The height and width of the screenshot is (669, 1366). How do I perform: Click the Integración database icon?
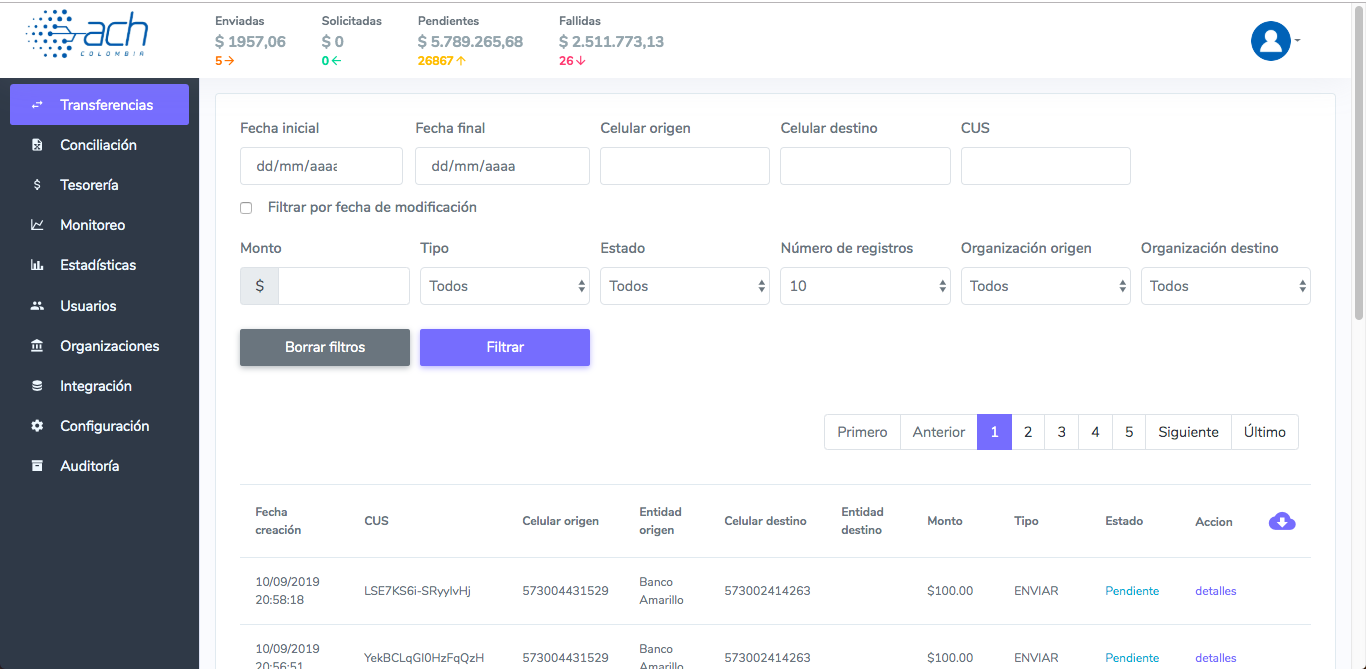coord(37,386)
